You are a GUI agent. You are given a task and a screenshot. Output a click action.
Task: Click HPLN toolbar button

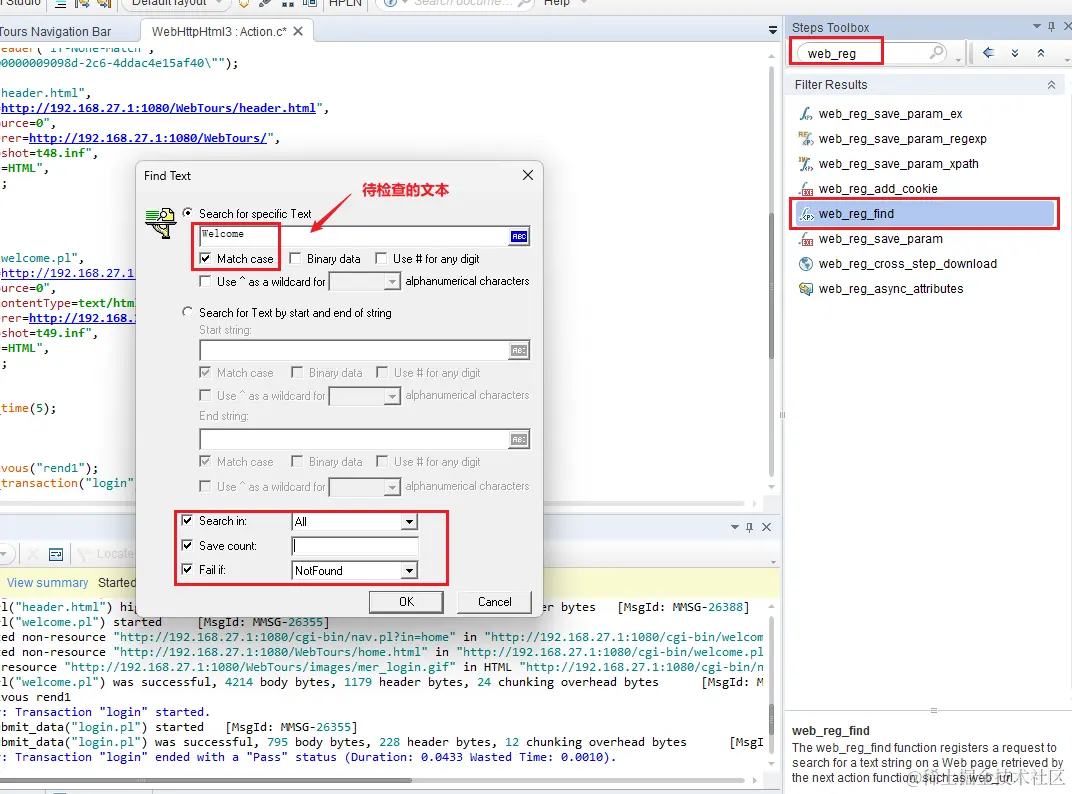click(345, 3)
